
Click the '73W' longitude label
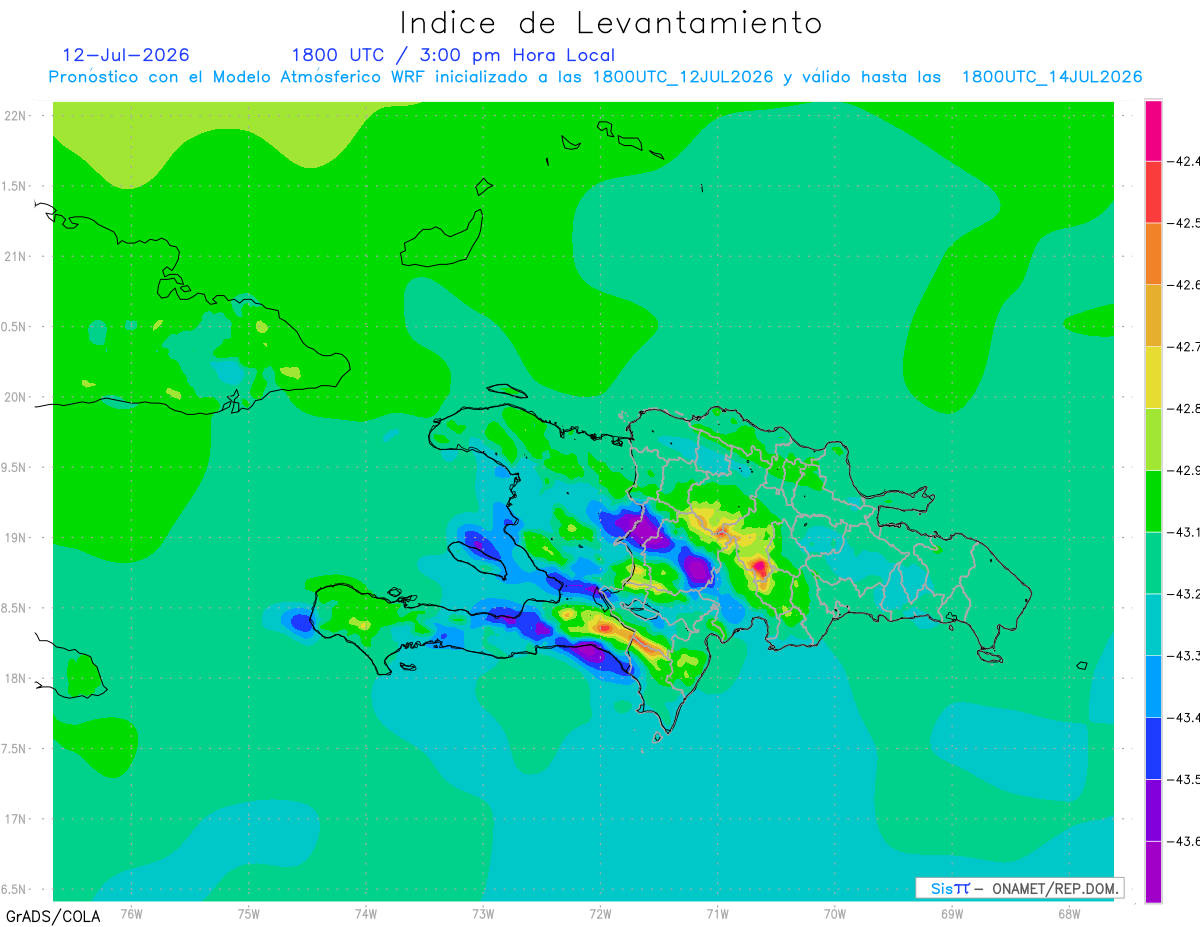point(483,914)
